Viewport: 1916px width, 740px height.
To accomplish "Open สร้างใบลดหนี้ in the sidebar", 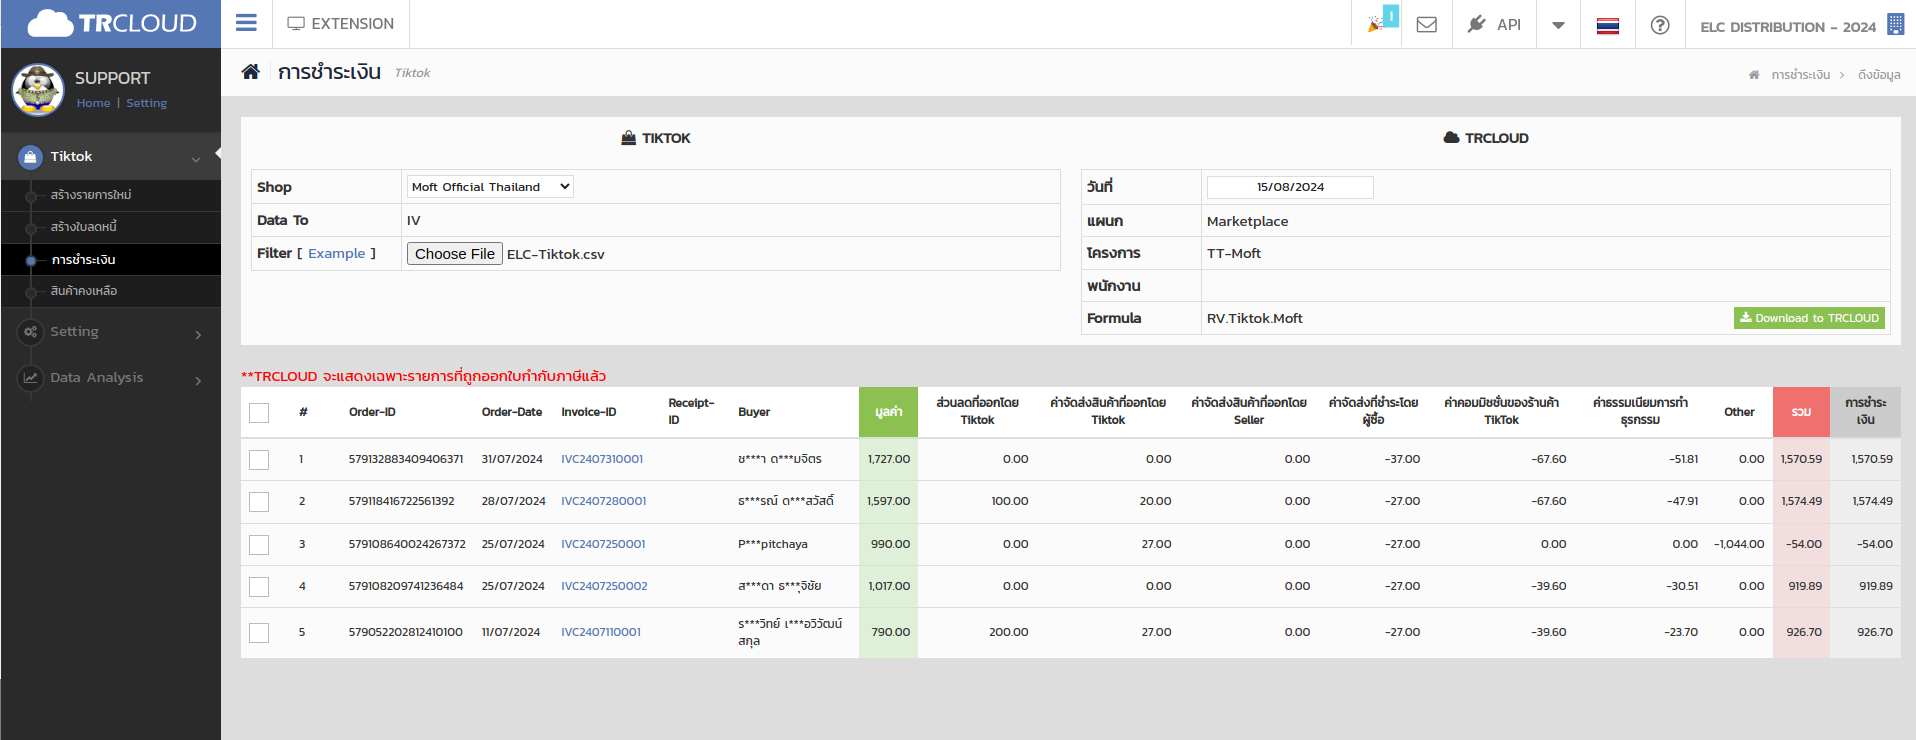I will pos(84,227).
